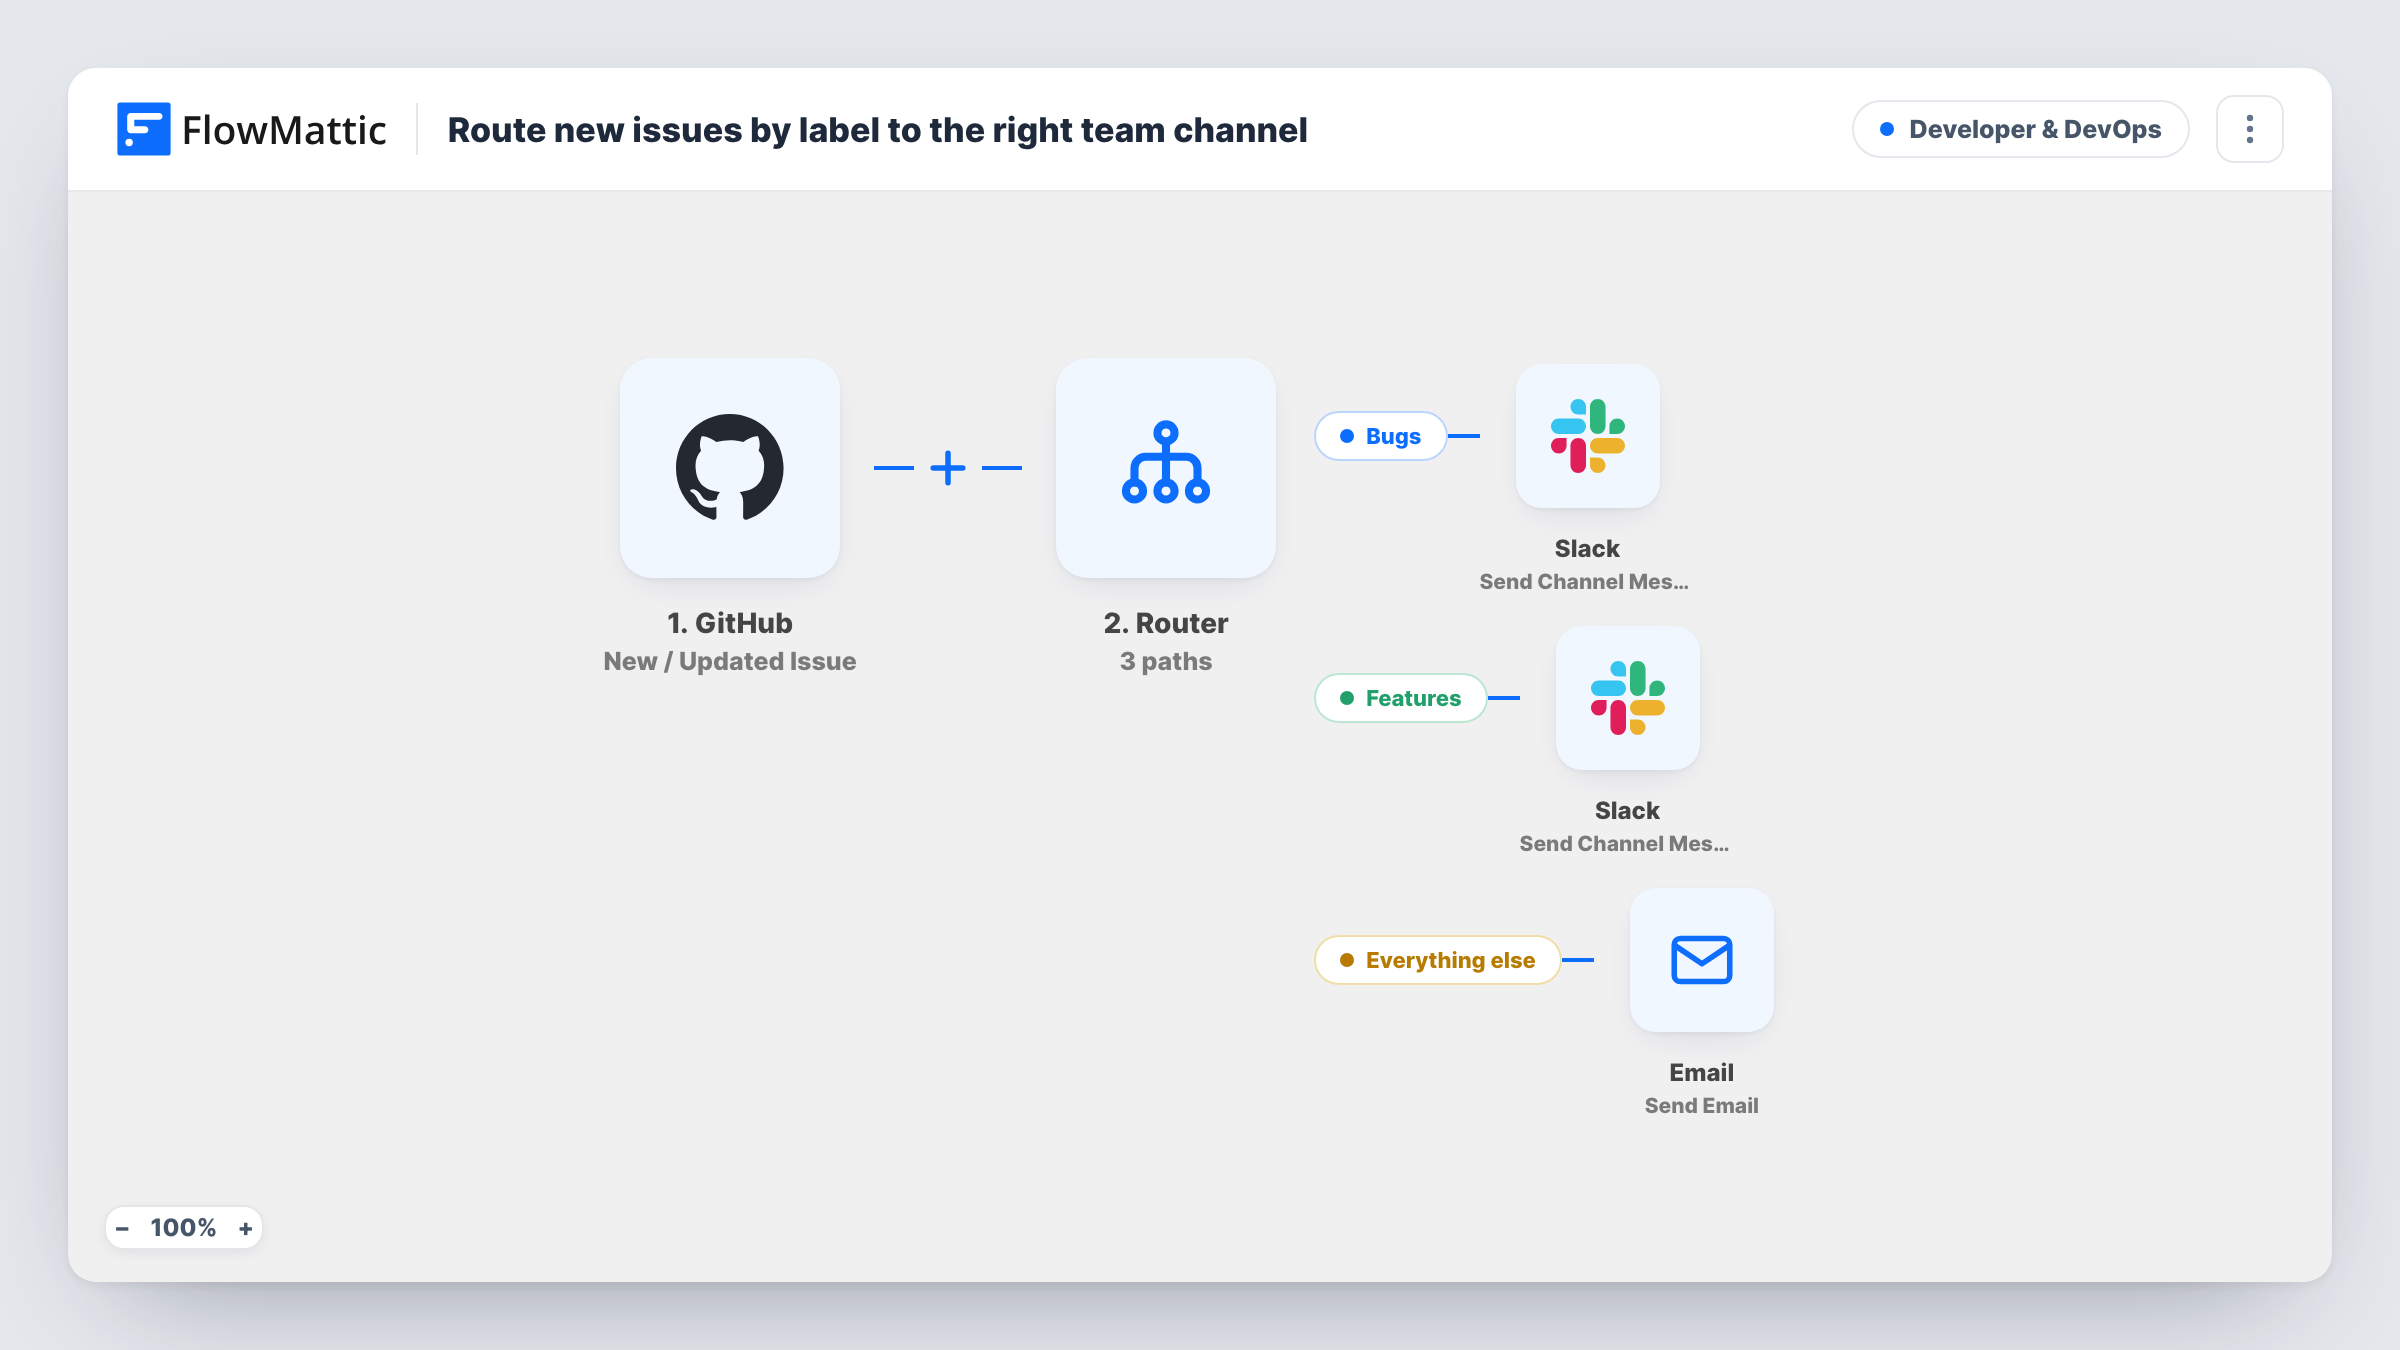The image size is (2400, 1350).
Task: Click the 'New / Updated Issue' subtitle
Action: pos(729,661)
